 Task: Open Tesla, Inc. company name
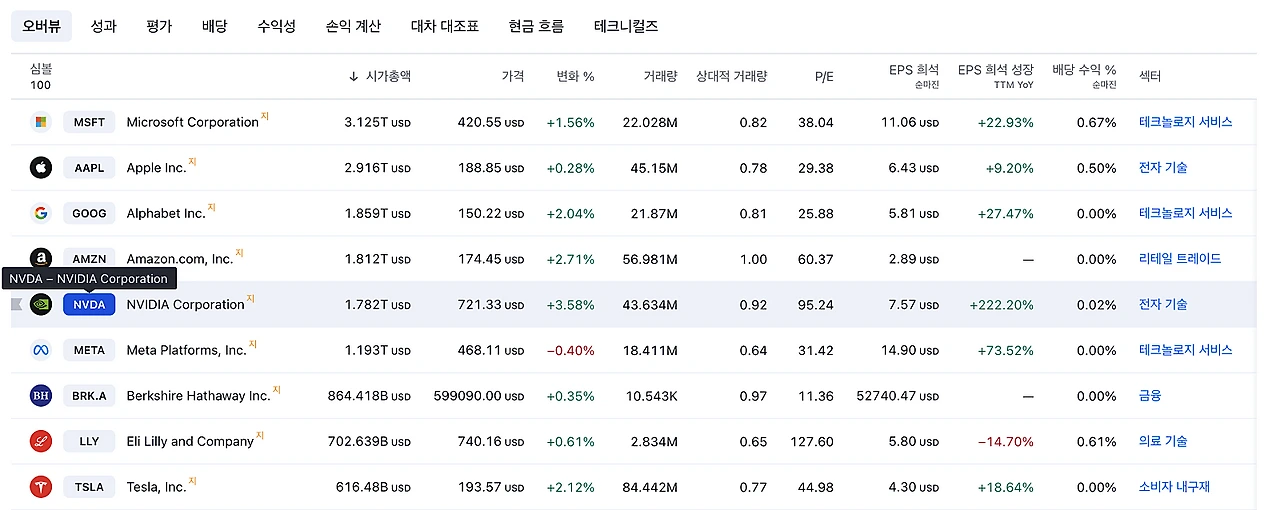tap(156, 487)
